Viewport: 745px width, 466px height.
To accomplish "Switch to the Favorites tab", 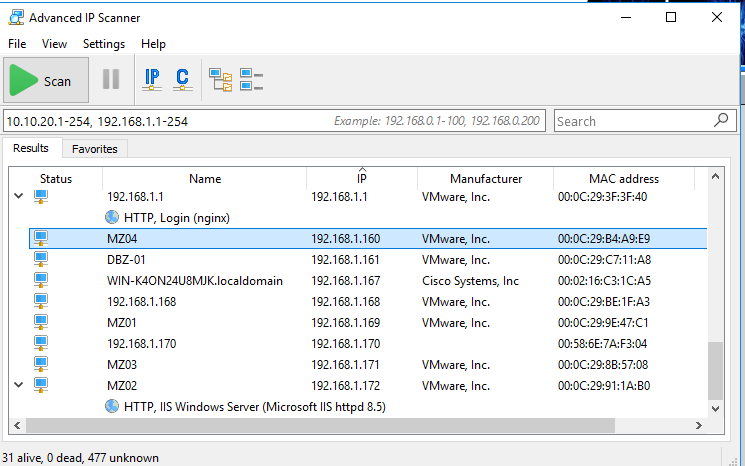I will click(95, 149).
